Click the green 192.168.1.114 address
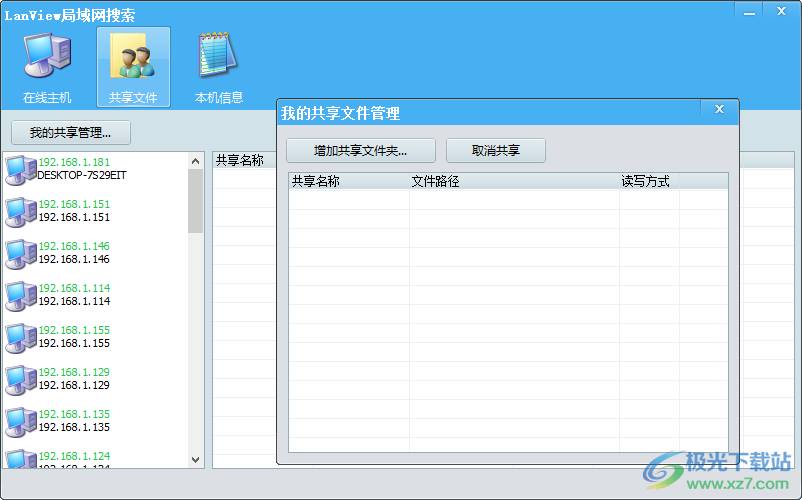The width and height of the screenshot is (802, 500). [74, 288]
